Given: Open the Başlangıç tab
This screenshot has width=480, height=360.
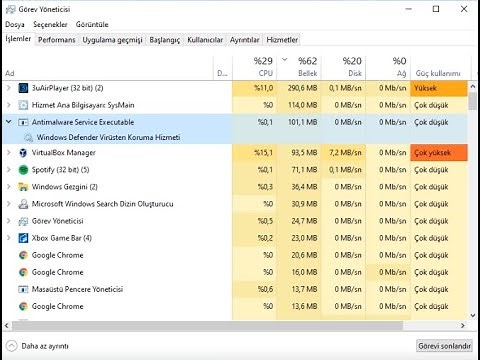Looking at the screenshot, I should [165, 40].
